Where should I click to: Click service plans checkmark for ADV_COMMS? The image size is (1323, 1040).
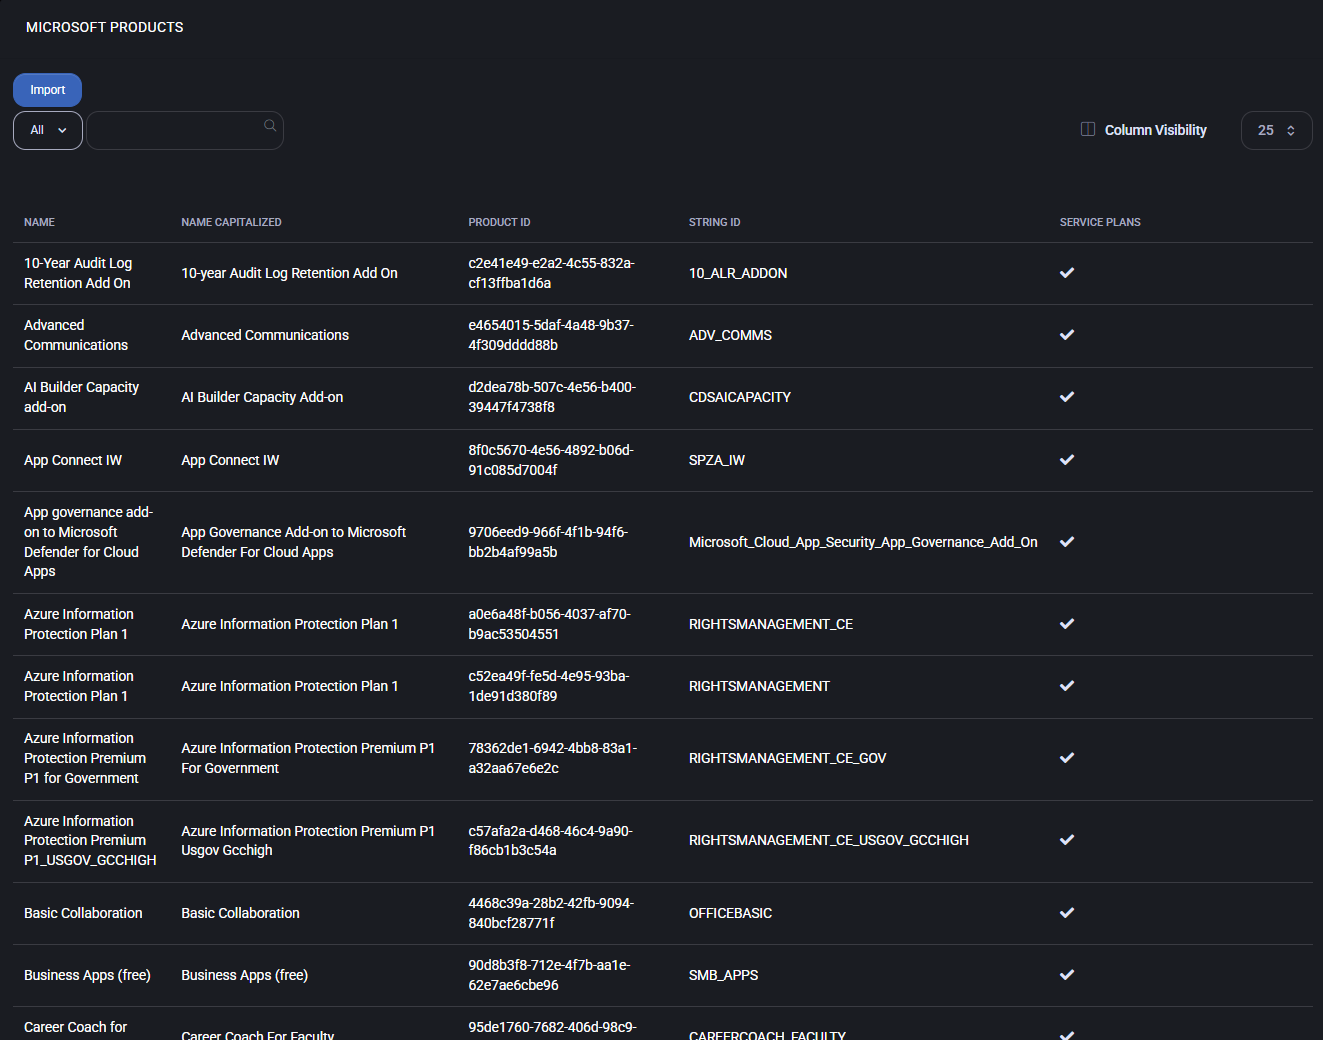click(x=1067, y=335)
